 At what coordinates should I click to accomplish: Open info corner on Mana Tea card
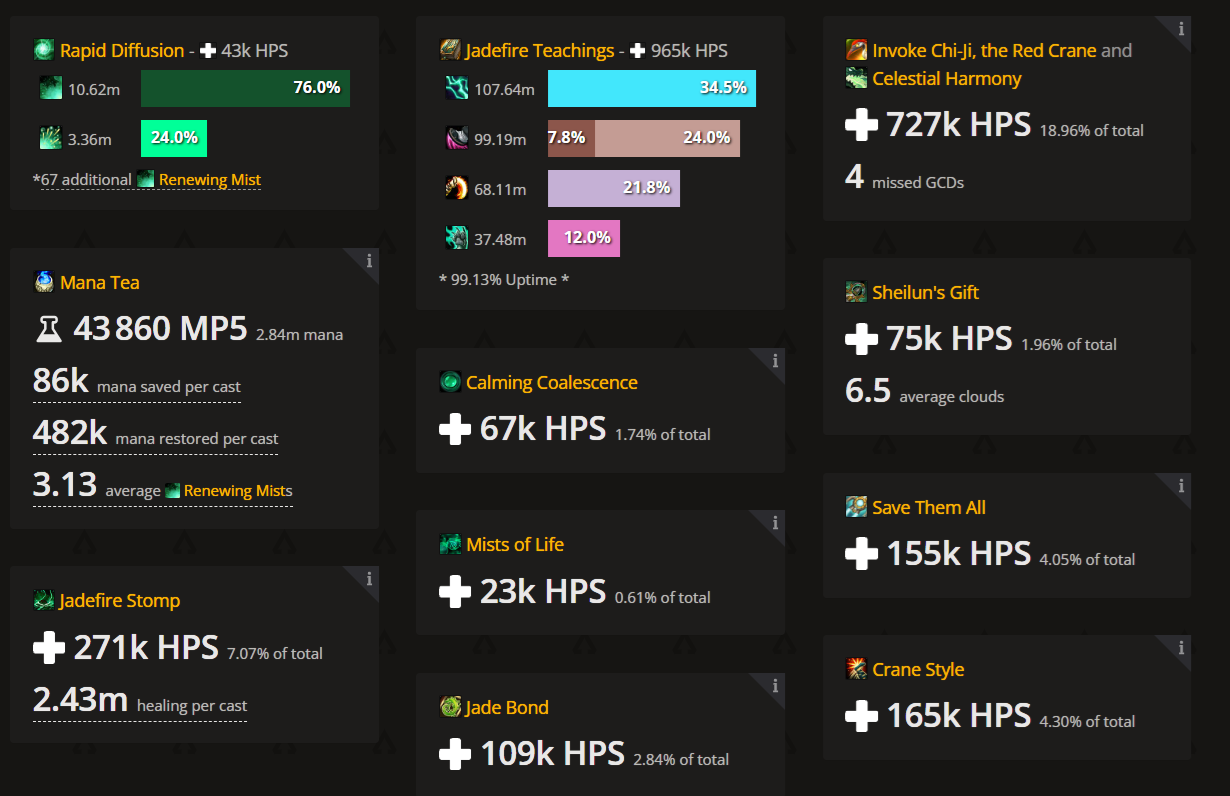tap(369, 260)
